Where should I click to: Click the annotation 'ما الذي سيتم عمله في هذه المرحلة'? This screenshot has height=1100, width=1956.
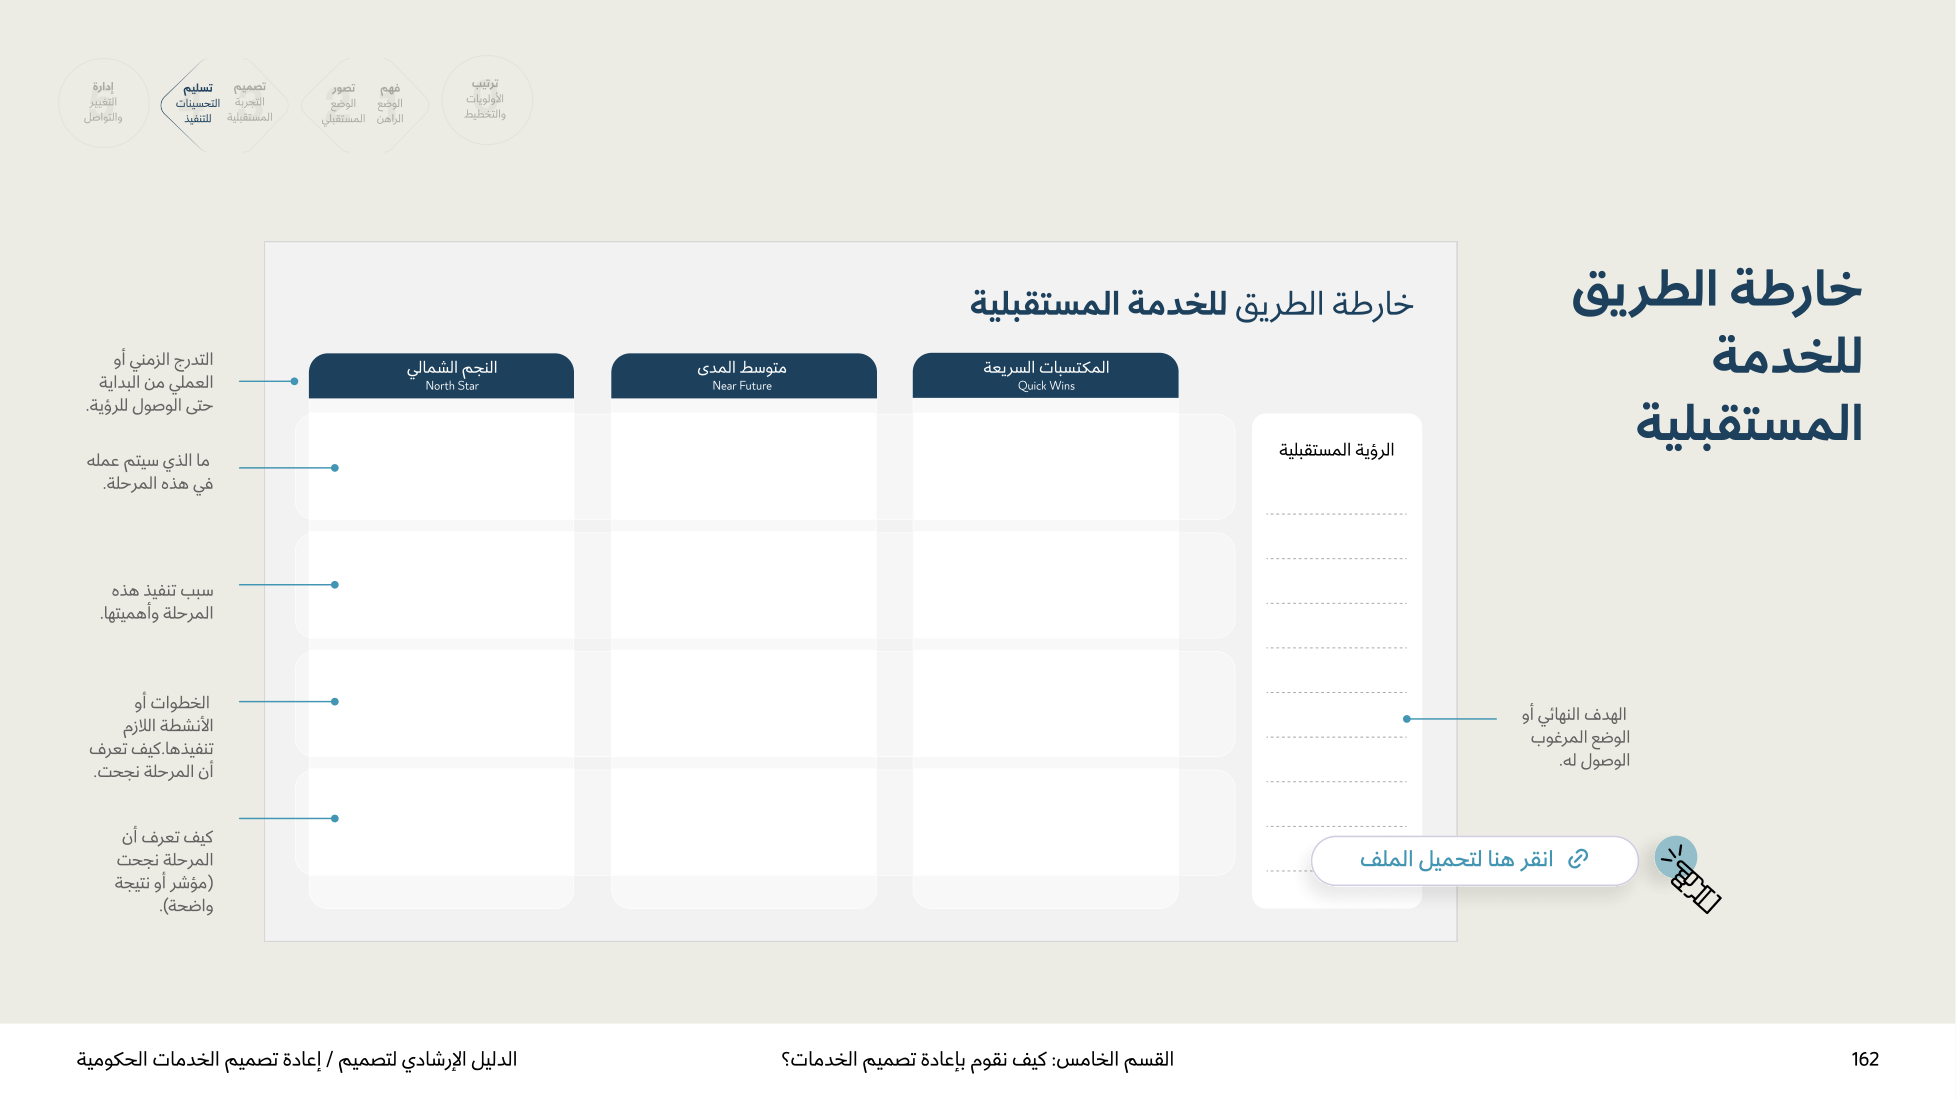[150, 472]
